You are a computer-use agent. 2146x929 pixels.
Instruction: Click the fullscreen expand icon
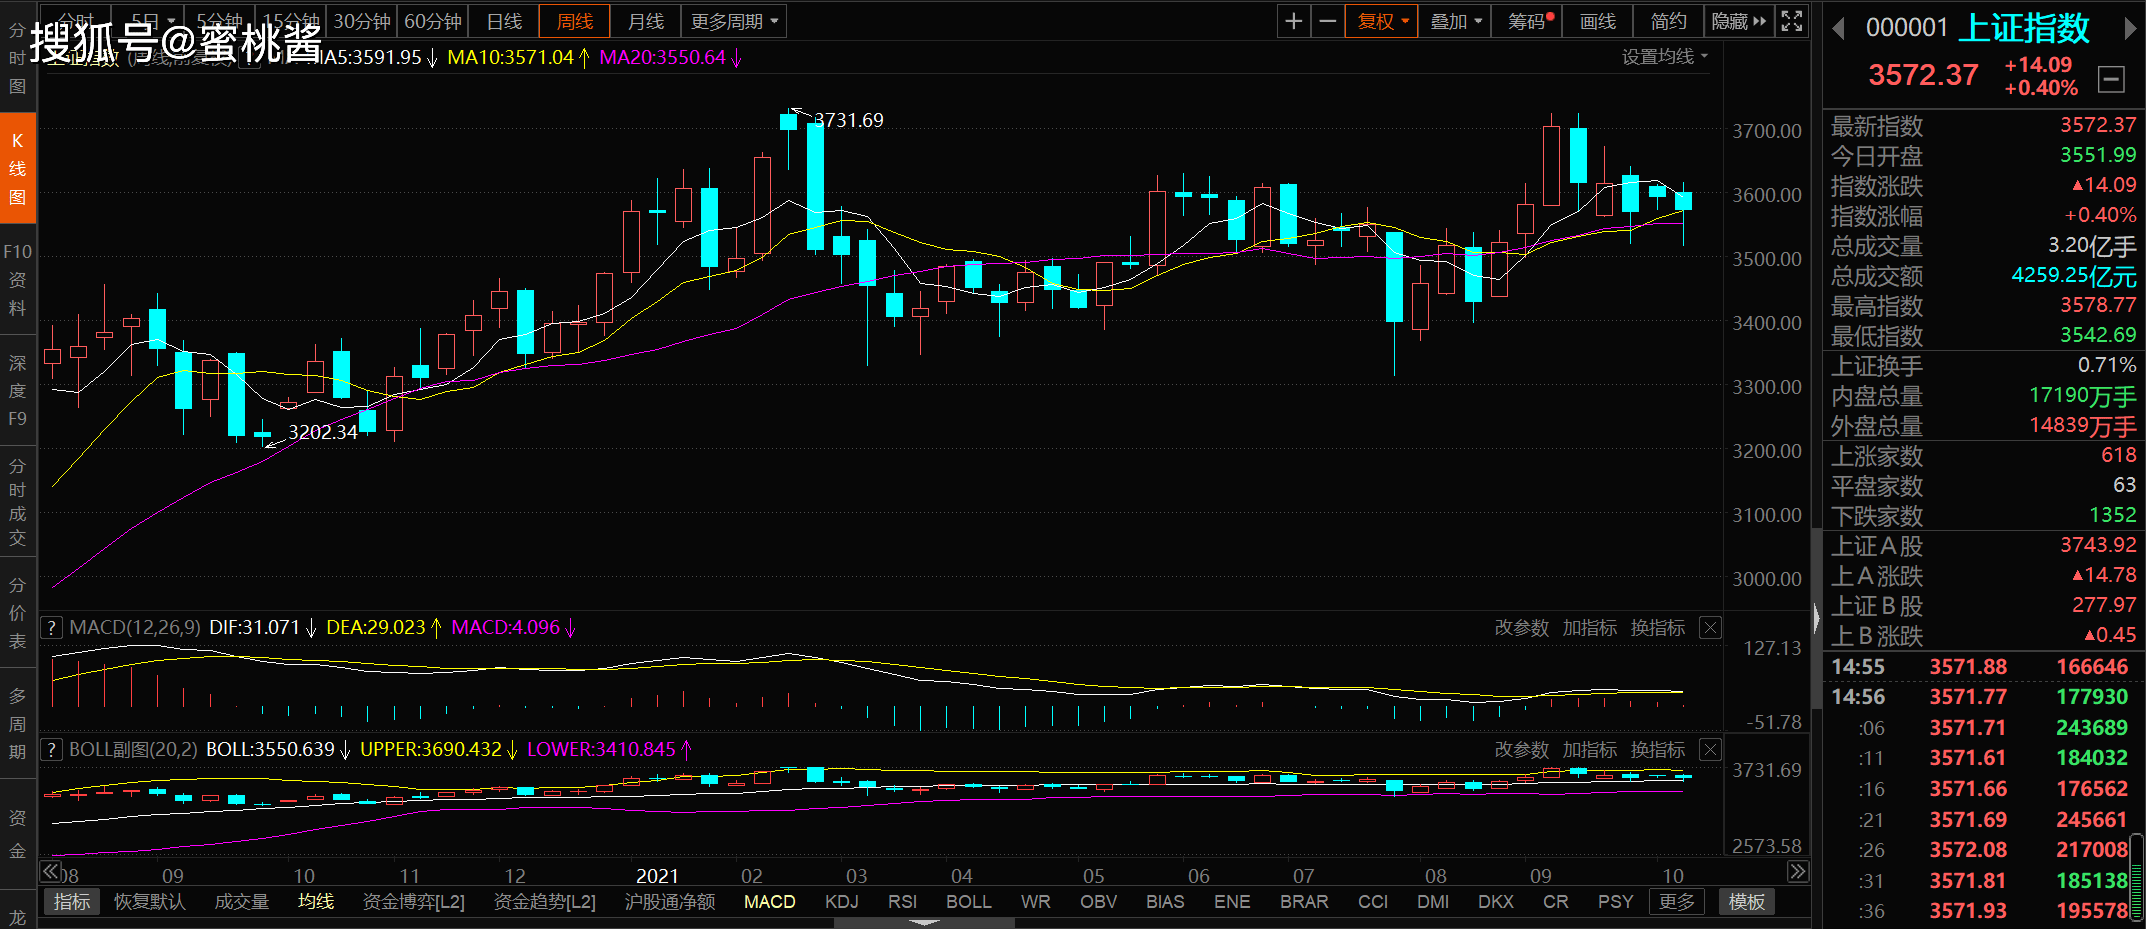1792,21
